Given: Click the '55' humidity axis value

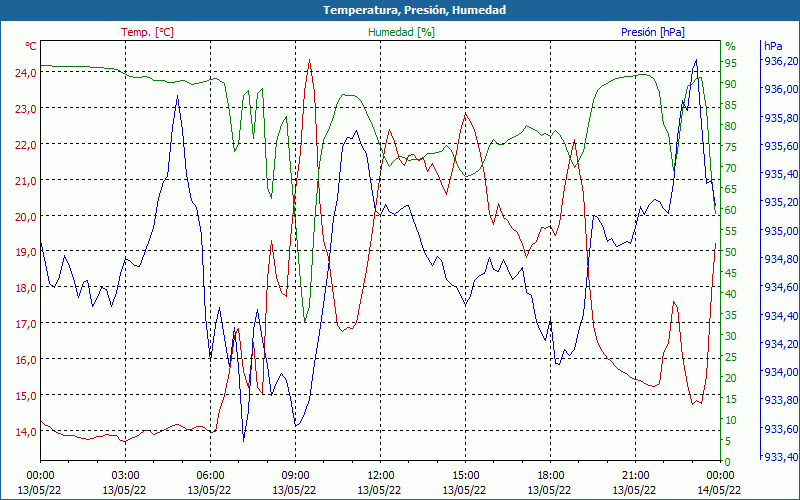Looking at the screenshot, I should pos(731,231).
